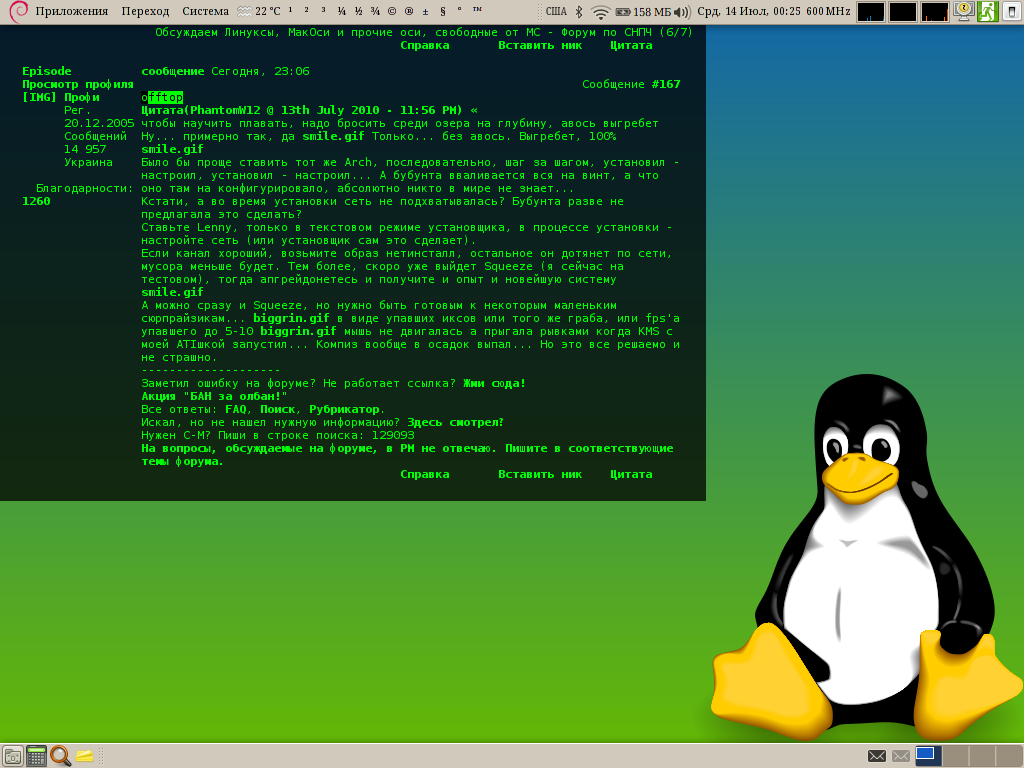Open the volume speaker applet

(682, 12)
